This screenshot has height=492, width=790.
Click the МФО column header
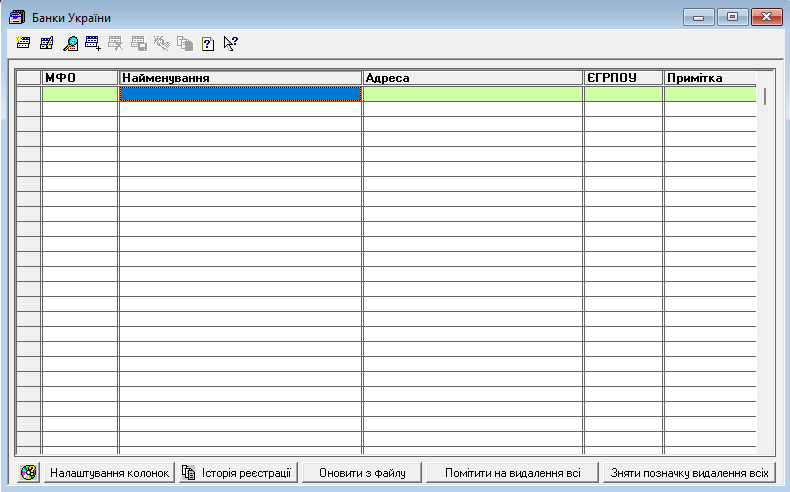pos(80,78)
